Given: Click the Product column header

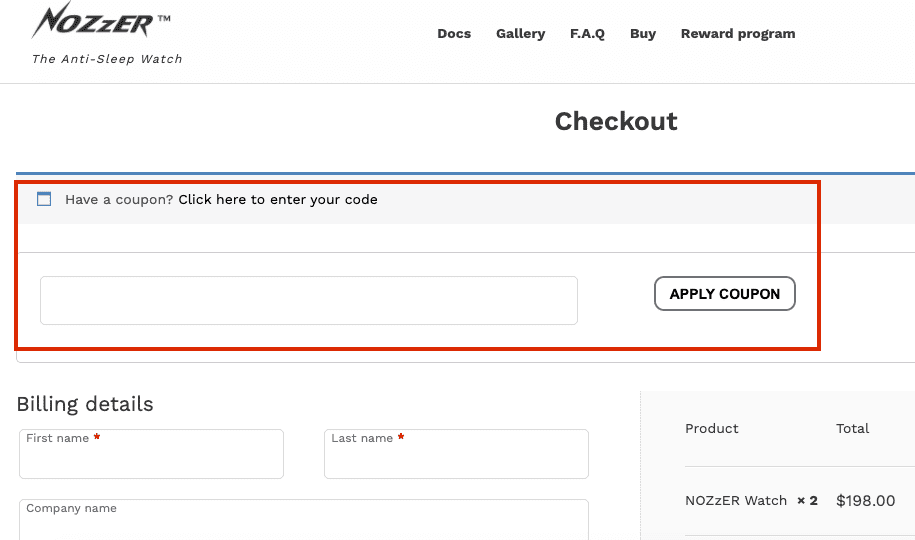Looking at the screenshot, I should pyautogui.click(x=711, y=428).
